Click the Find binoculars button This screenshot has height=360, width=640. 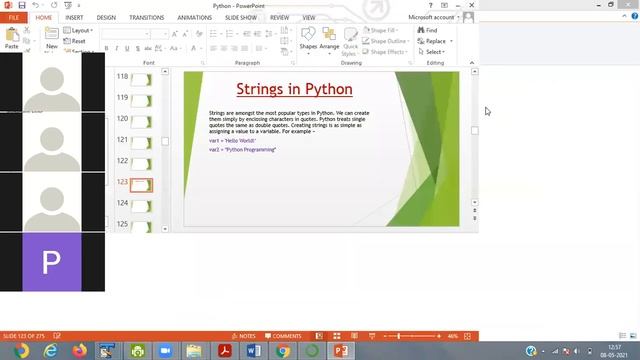pos(427,30)
